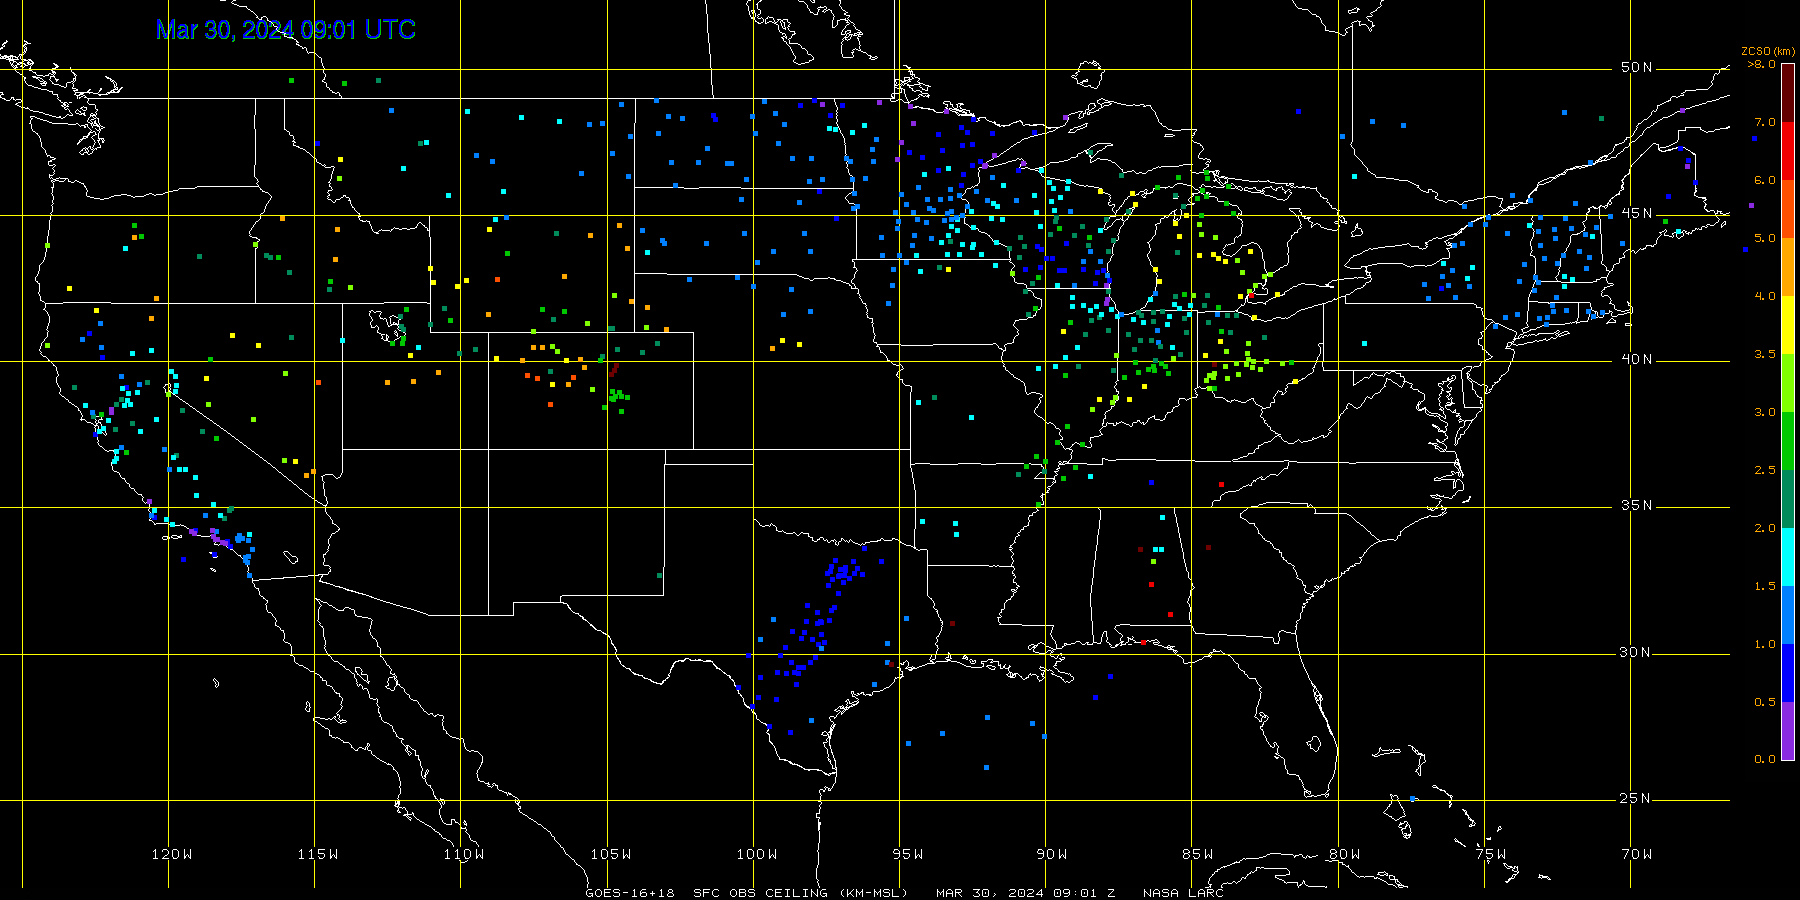Click the GOES-16+18 footer text

coord(630,892)
